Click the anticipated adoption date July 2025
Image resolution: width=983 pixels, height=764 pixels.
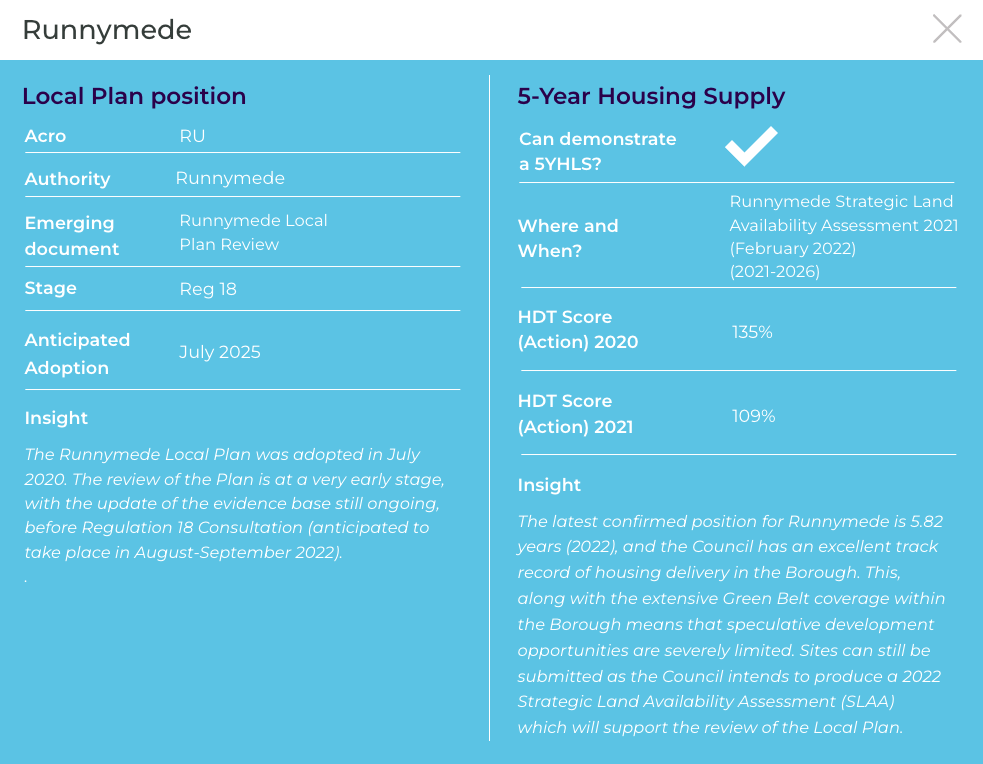pos(220,352)
